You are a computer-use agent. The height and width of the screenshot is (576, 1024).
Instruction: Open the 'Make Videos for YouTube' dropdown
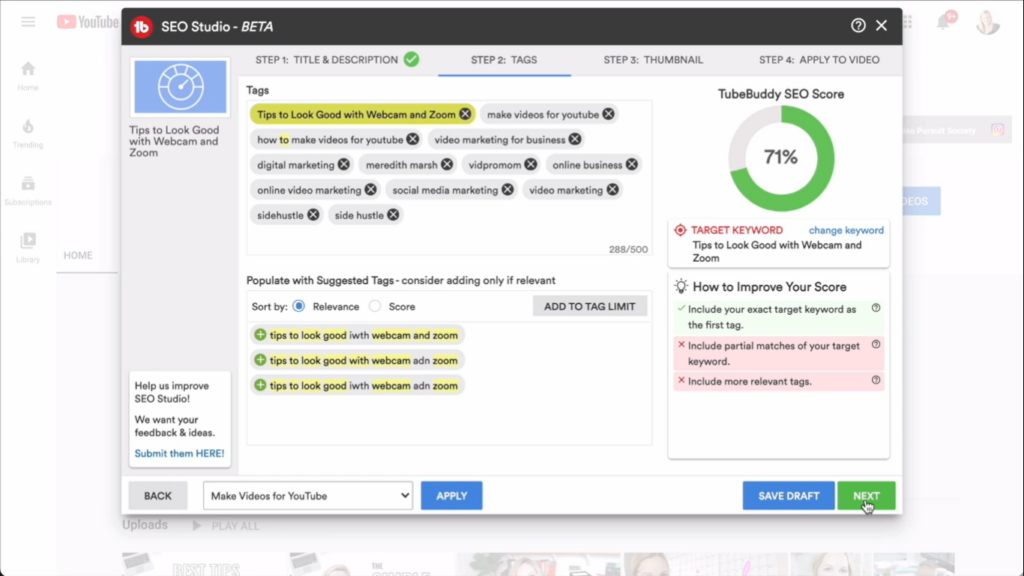(308, 496)
